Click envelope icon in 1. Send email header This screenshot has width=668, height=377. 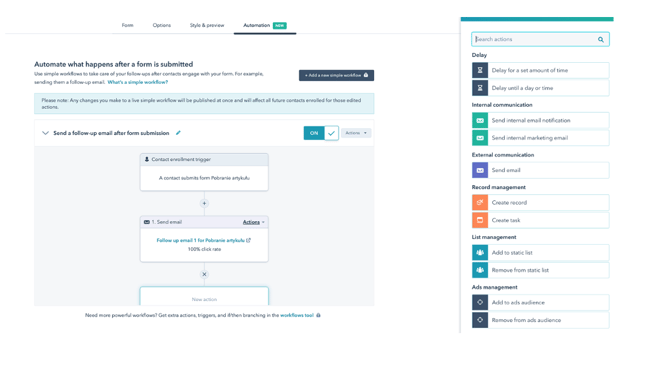[x=147, y=222]
